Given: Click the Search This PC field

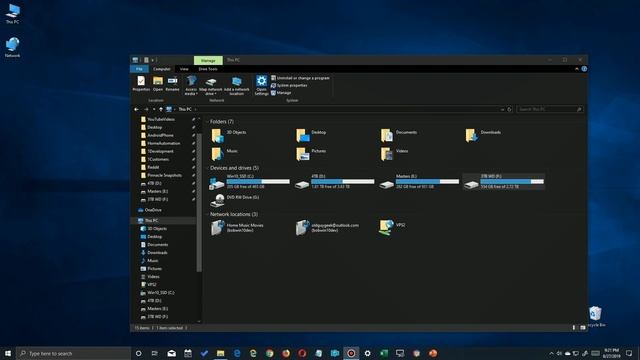Looking at the screenshot, I should pos(549,109).
